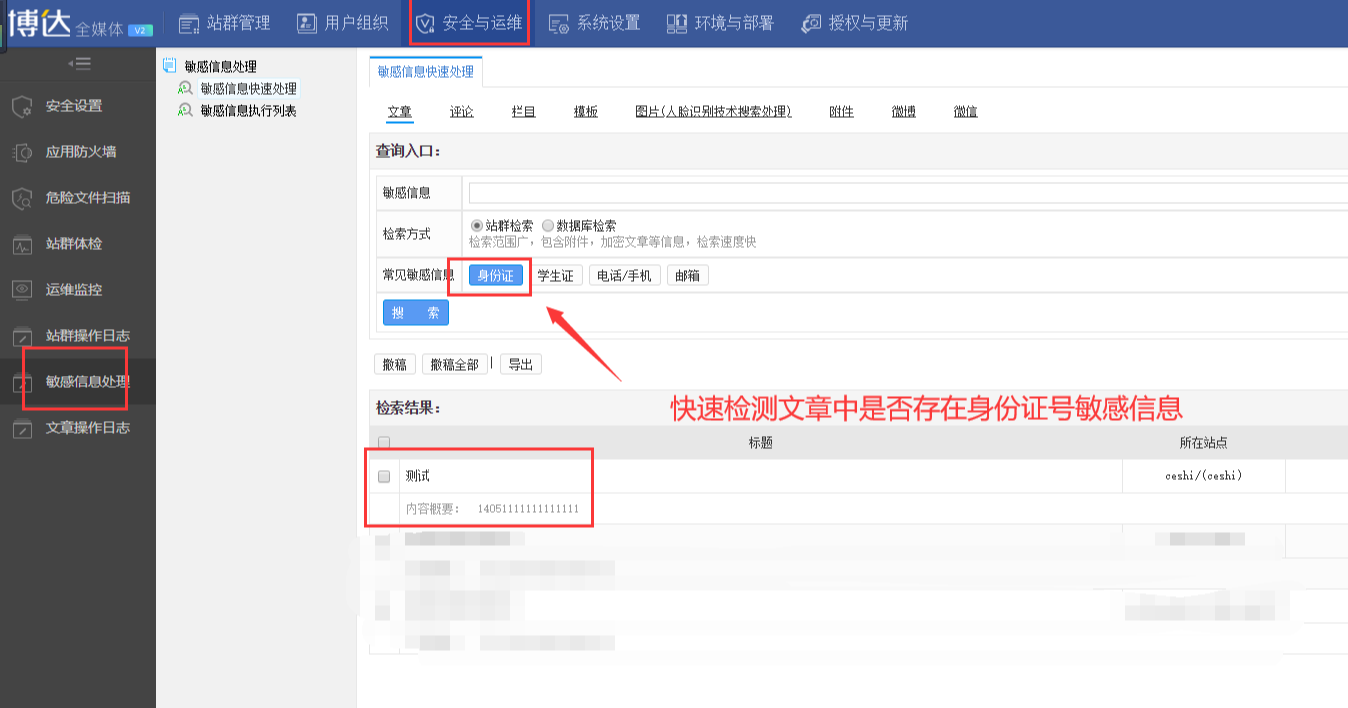
Task: Click the 内容概要 14051111111111111 summary text
Action: coord(492,509)
